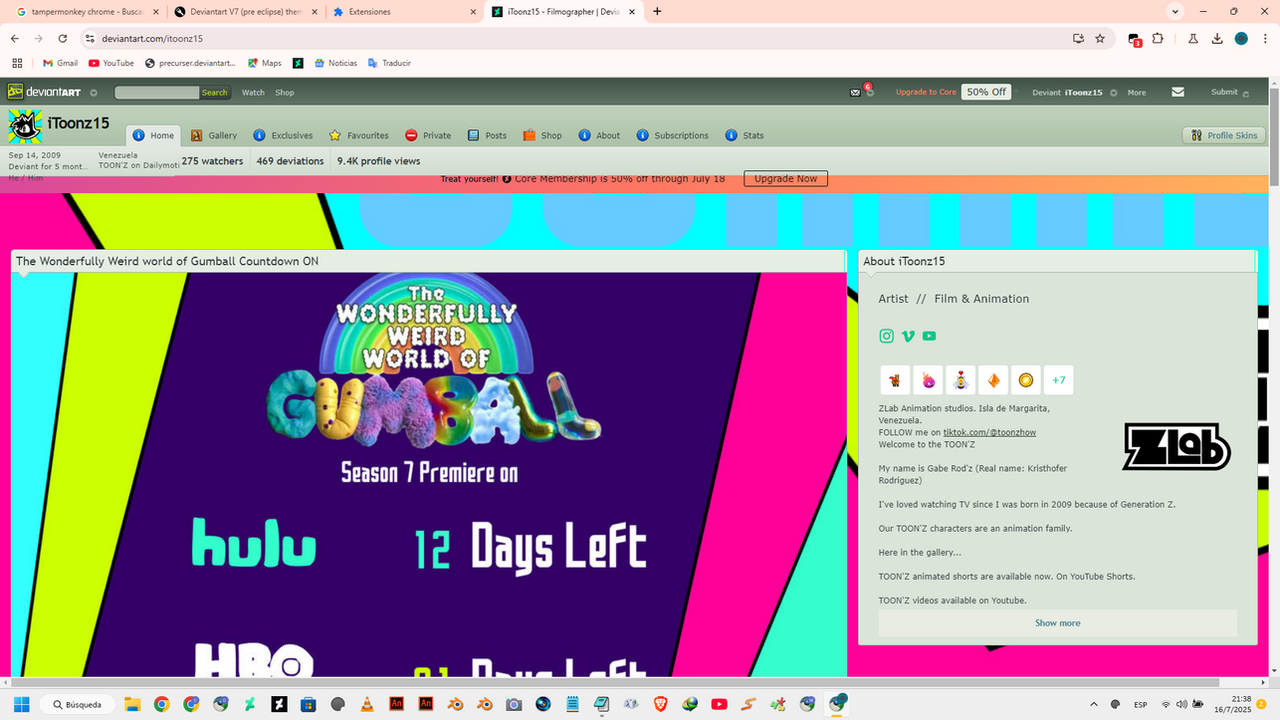Open the Favourites tab
This screenshot has height=720, width=1280.
coord(359,135)
